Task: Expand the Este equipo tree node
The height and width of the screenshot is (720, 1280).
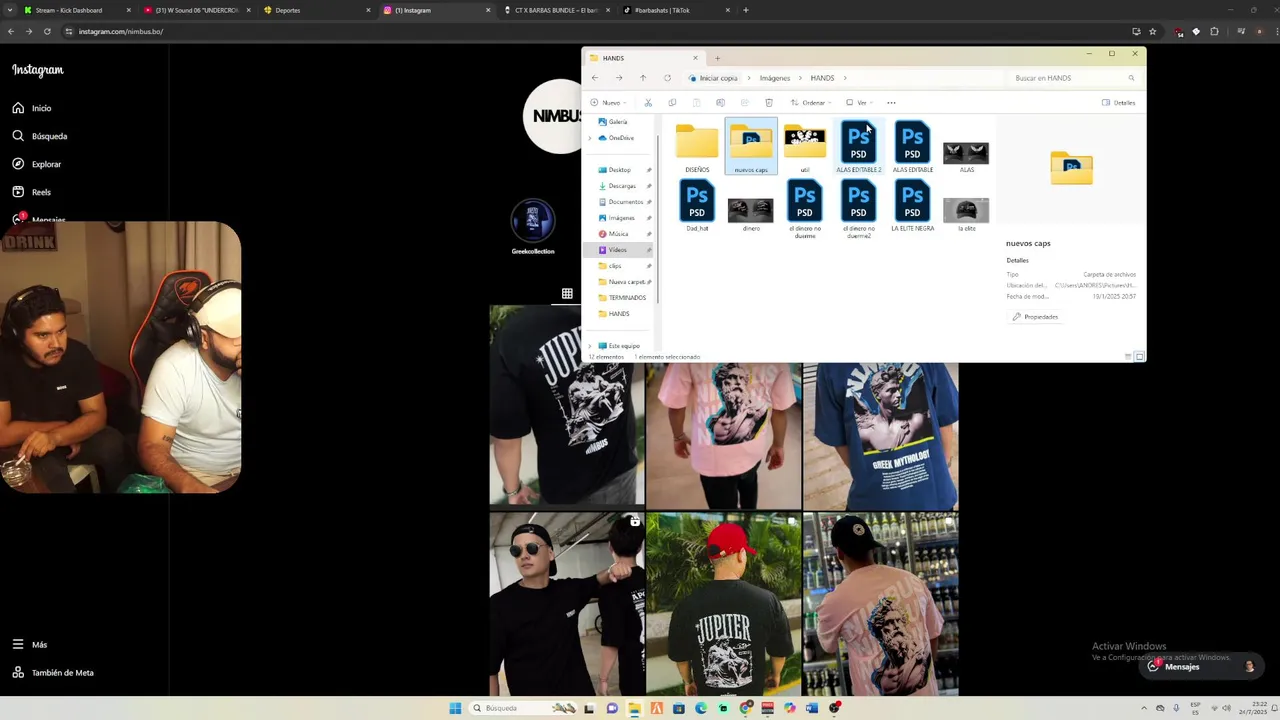Action: [x=590, y=346]
